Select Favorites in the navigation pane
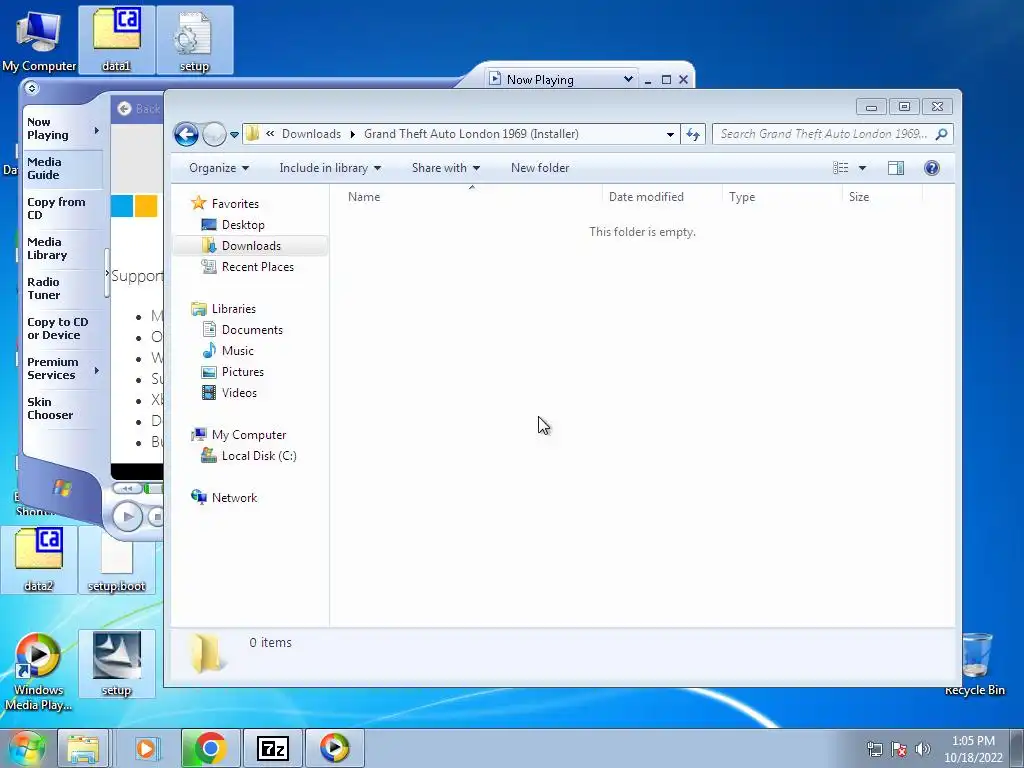This screenshot has height=768, width=1024. click(225, 203)
